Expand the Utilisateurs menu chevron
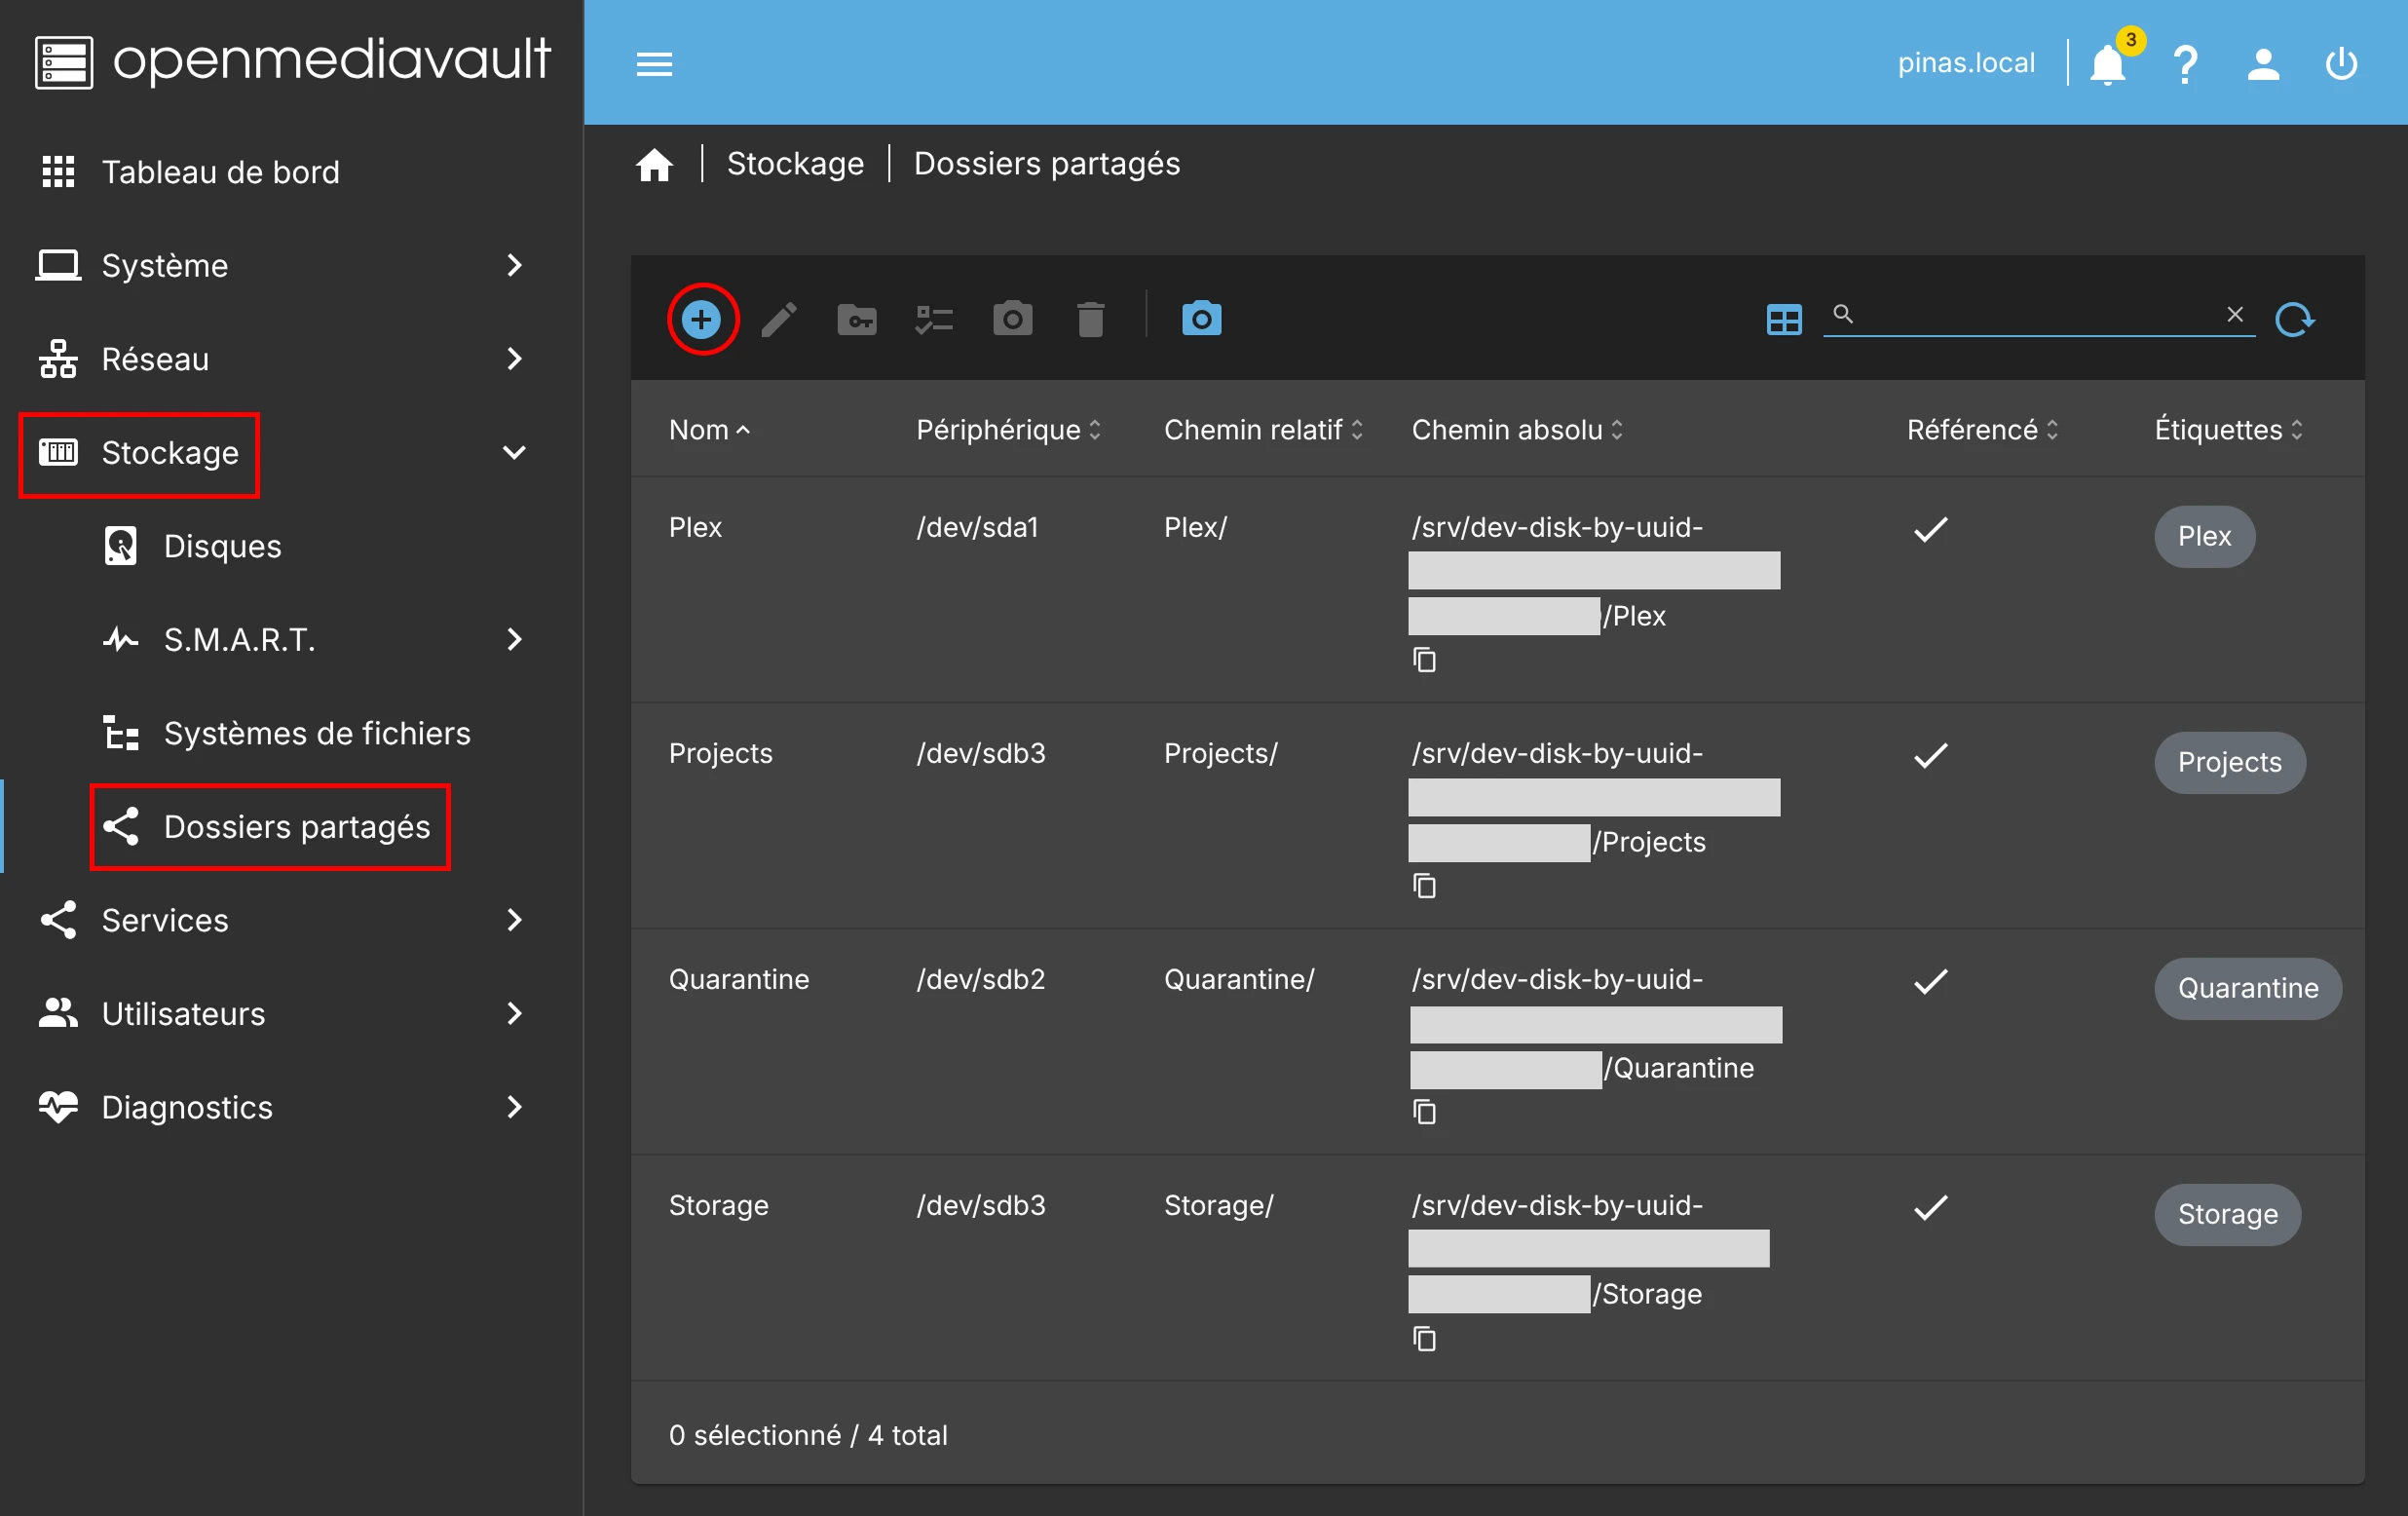 pyautogui.click(x=514, y=1013)
